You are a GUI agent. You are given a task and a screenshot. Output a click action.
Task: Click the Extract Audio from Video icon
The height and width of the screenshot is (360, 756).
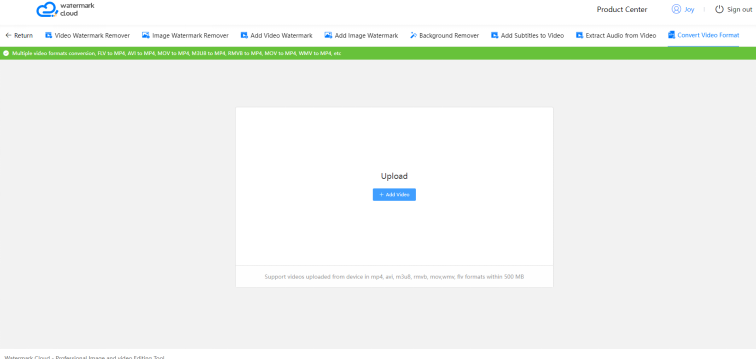point(579,35)
